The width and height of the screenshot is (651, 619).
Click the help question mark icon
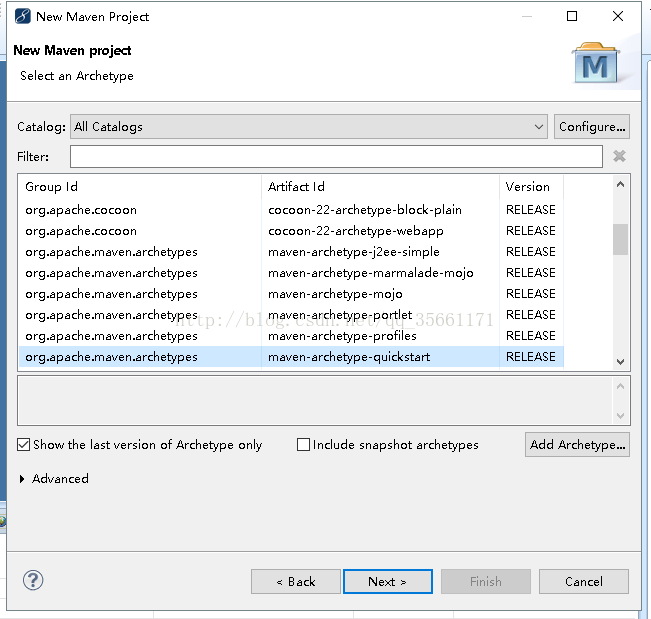point(33,580)
